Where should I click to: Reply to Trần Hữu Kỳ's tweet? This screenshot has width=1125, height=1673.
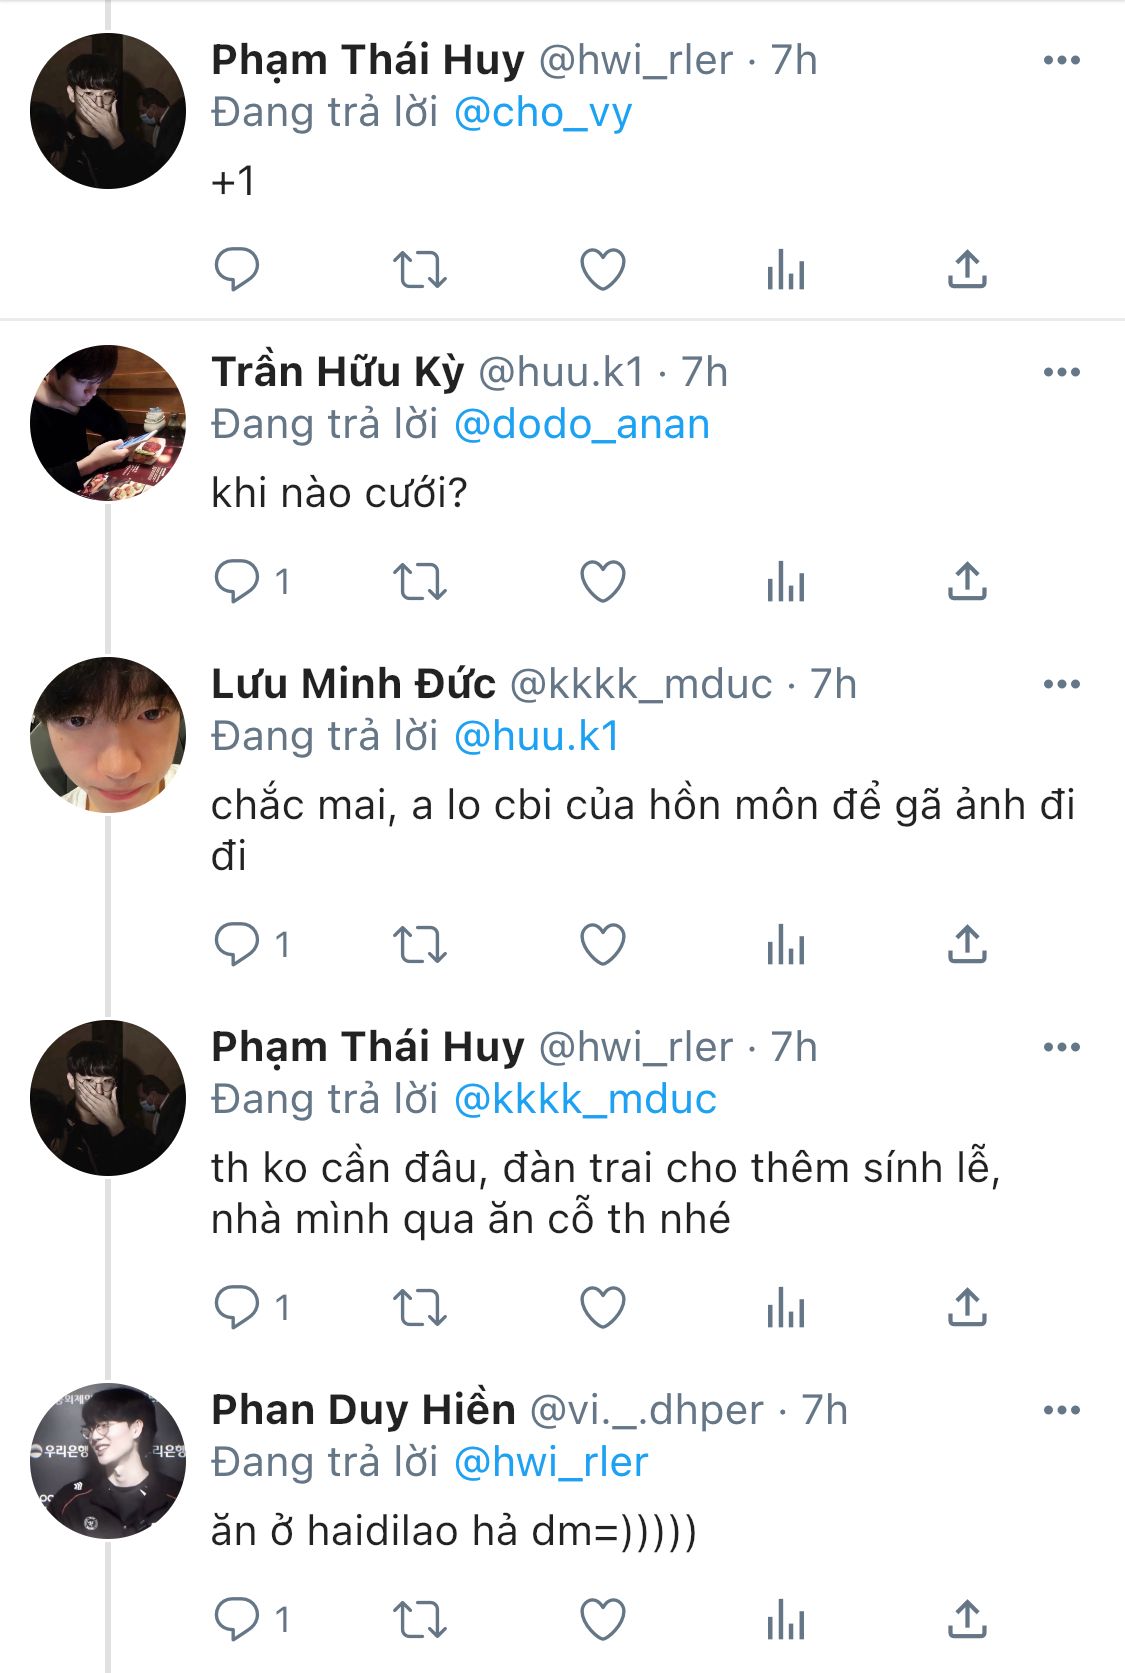237,581
